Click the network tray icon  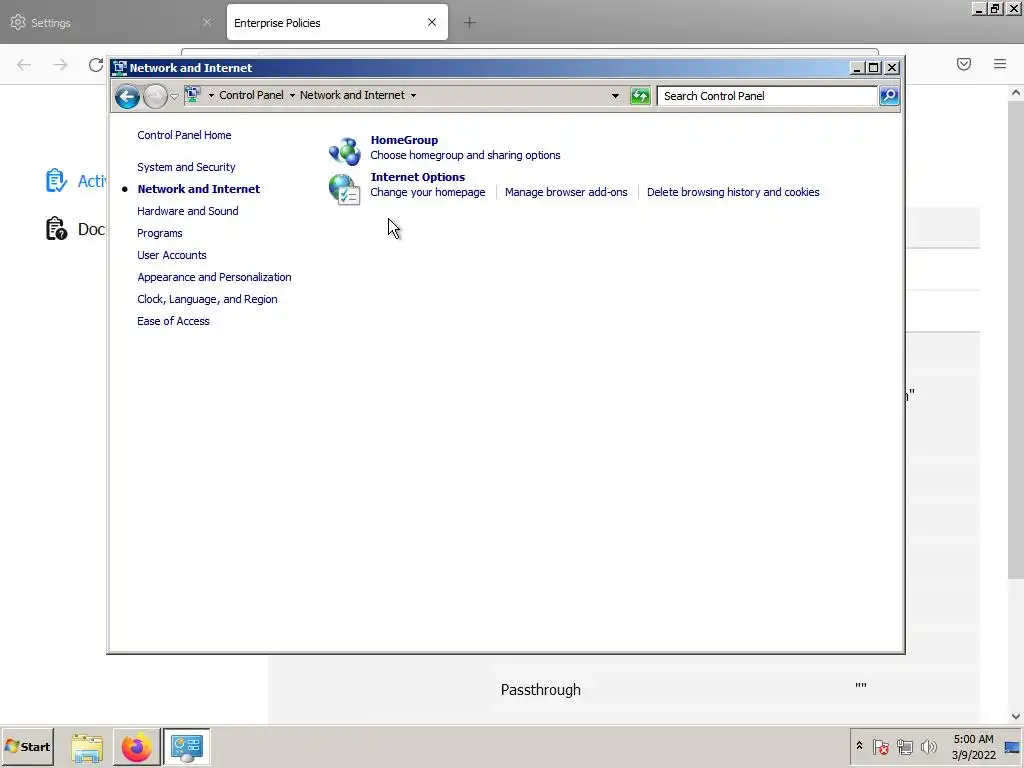[904, 746]
